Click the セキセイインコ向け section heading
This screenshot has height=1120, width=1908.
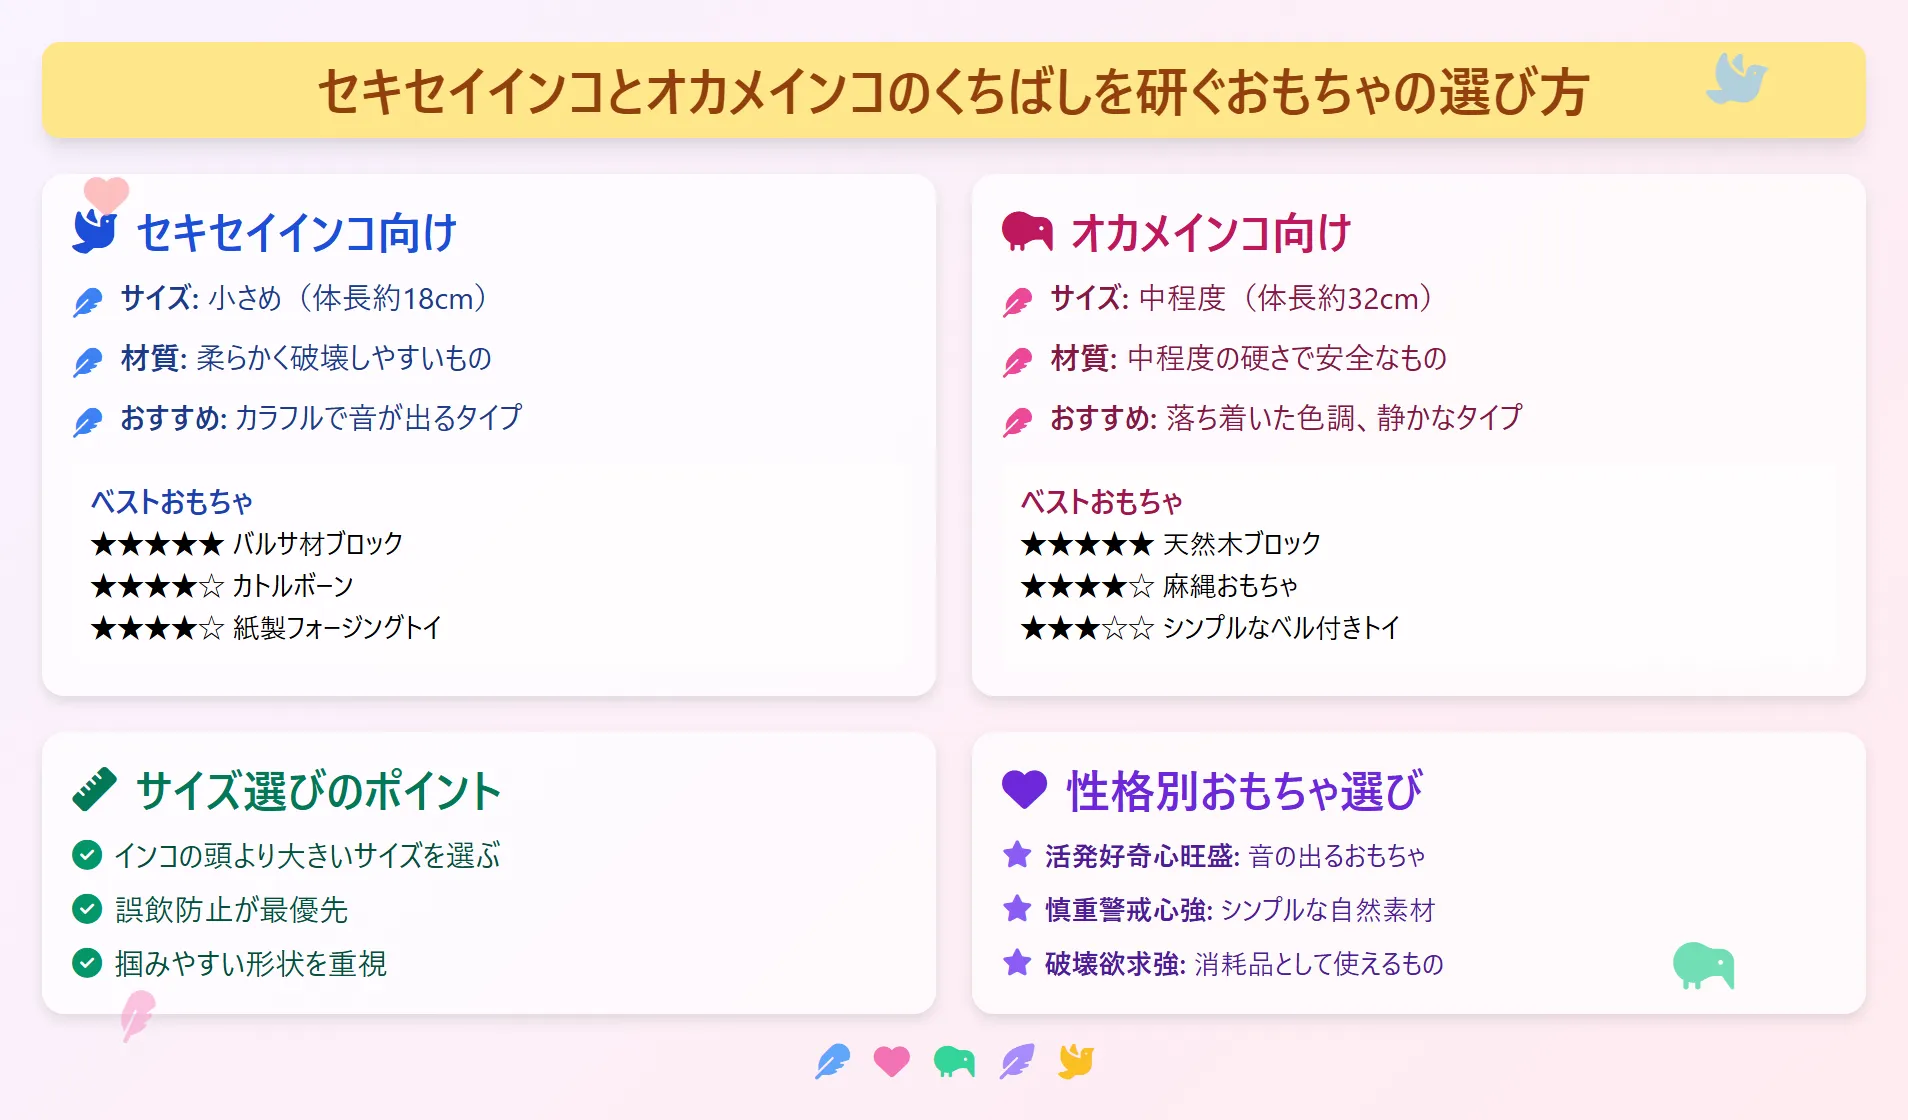click(296, 233)
